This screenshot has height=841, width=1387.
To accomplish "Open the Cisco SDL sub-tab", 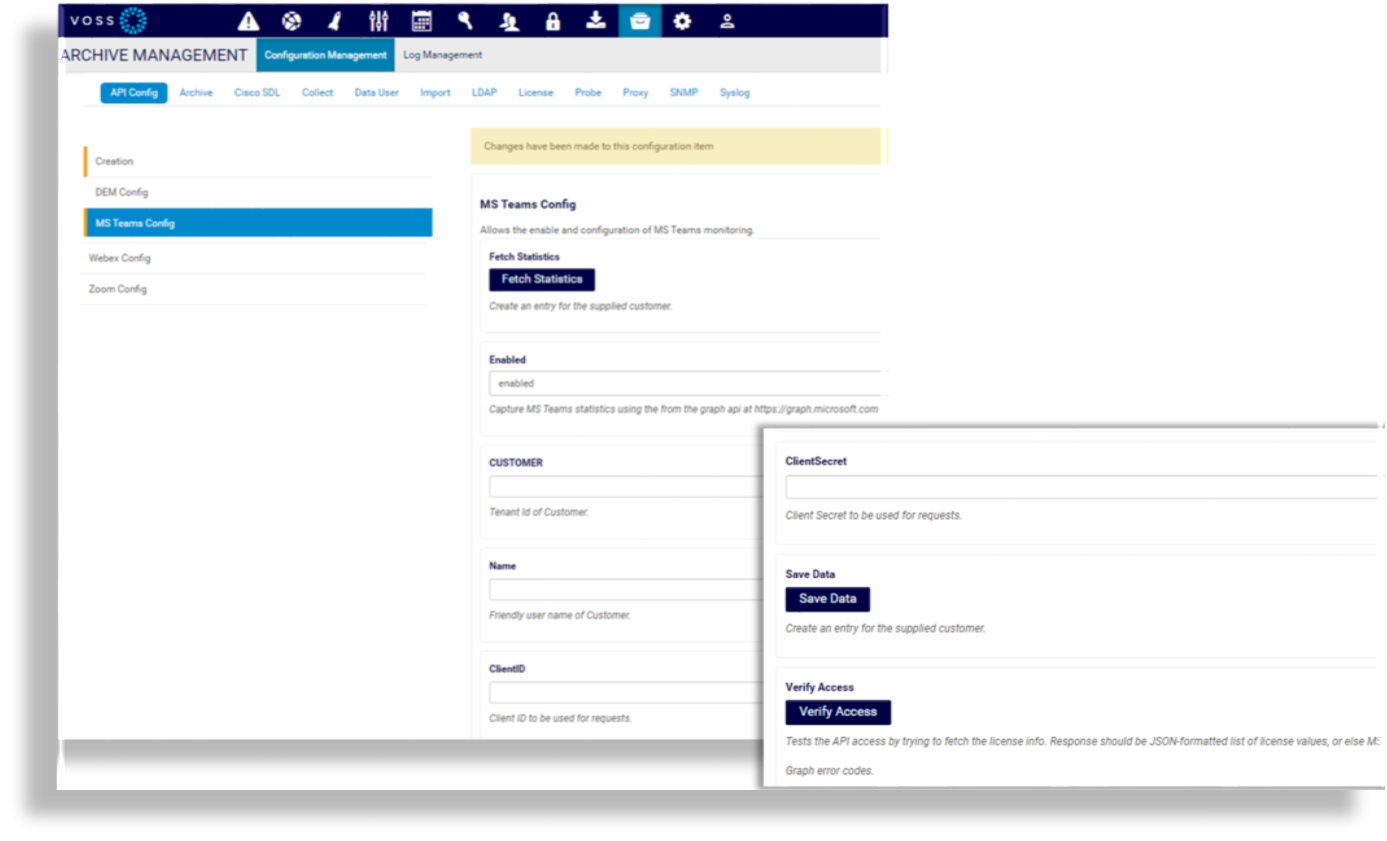I will [x=257, y=93].
